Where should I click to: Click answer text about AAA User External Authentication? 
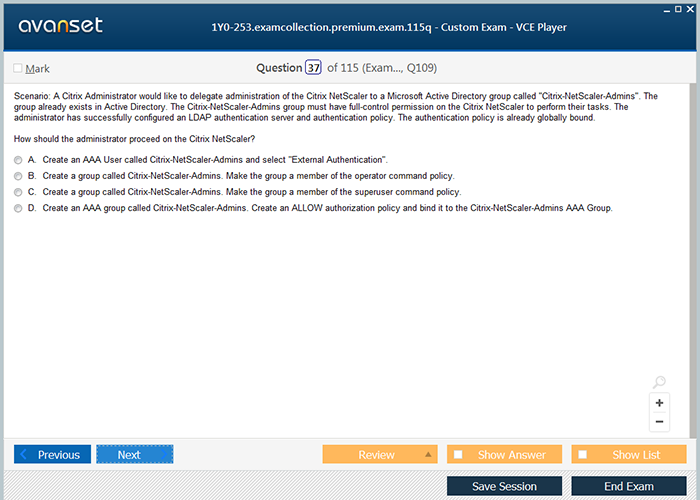tap(215, 160)
